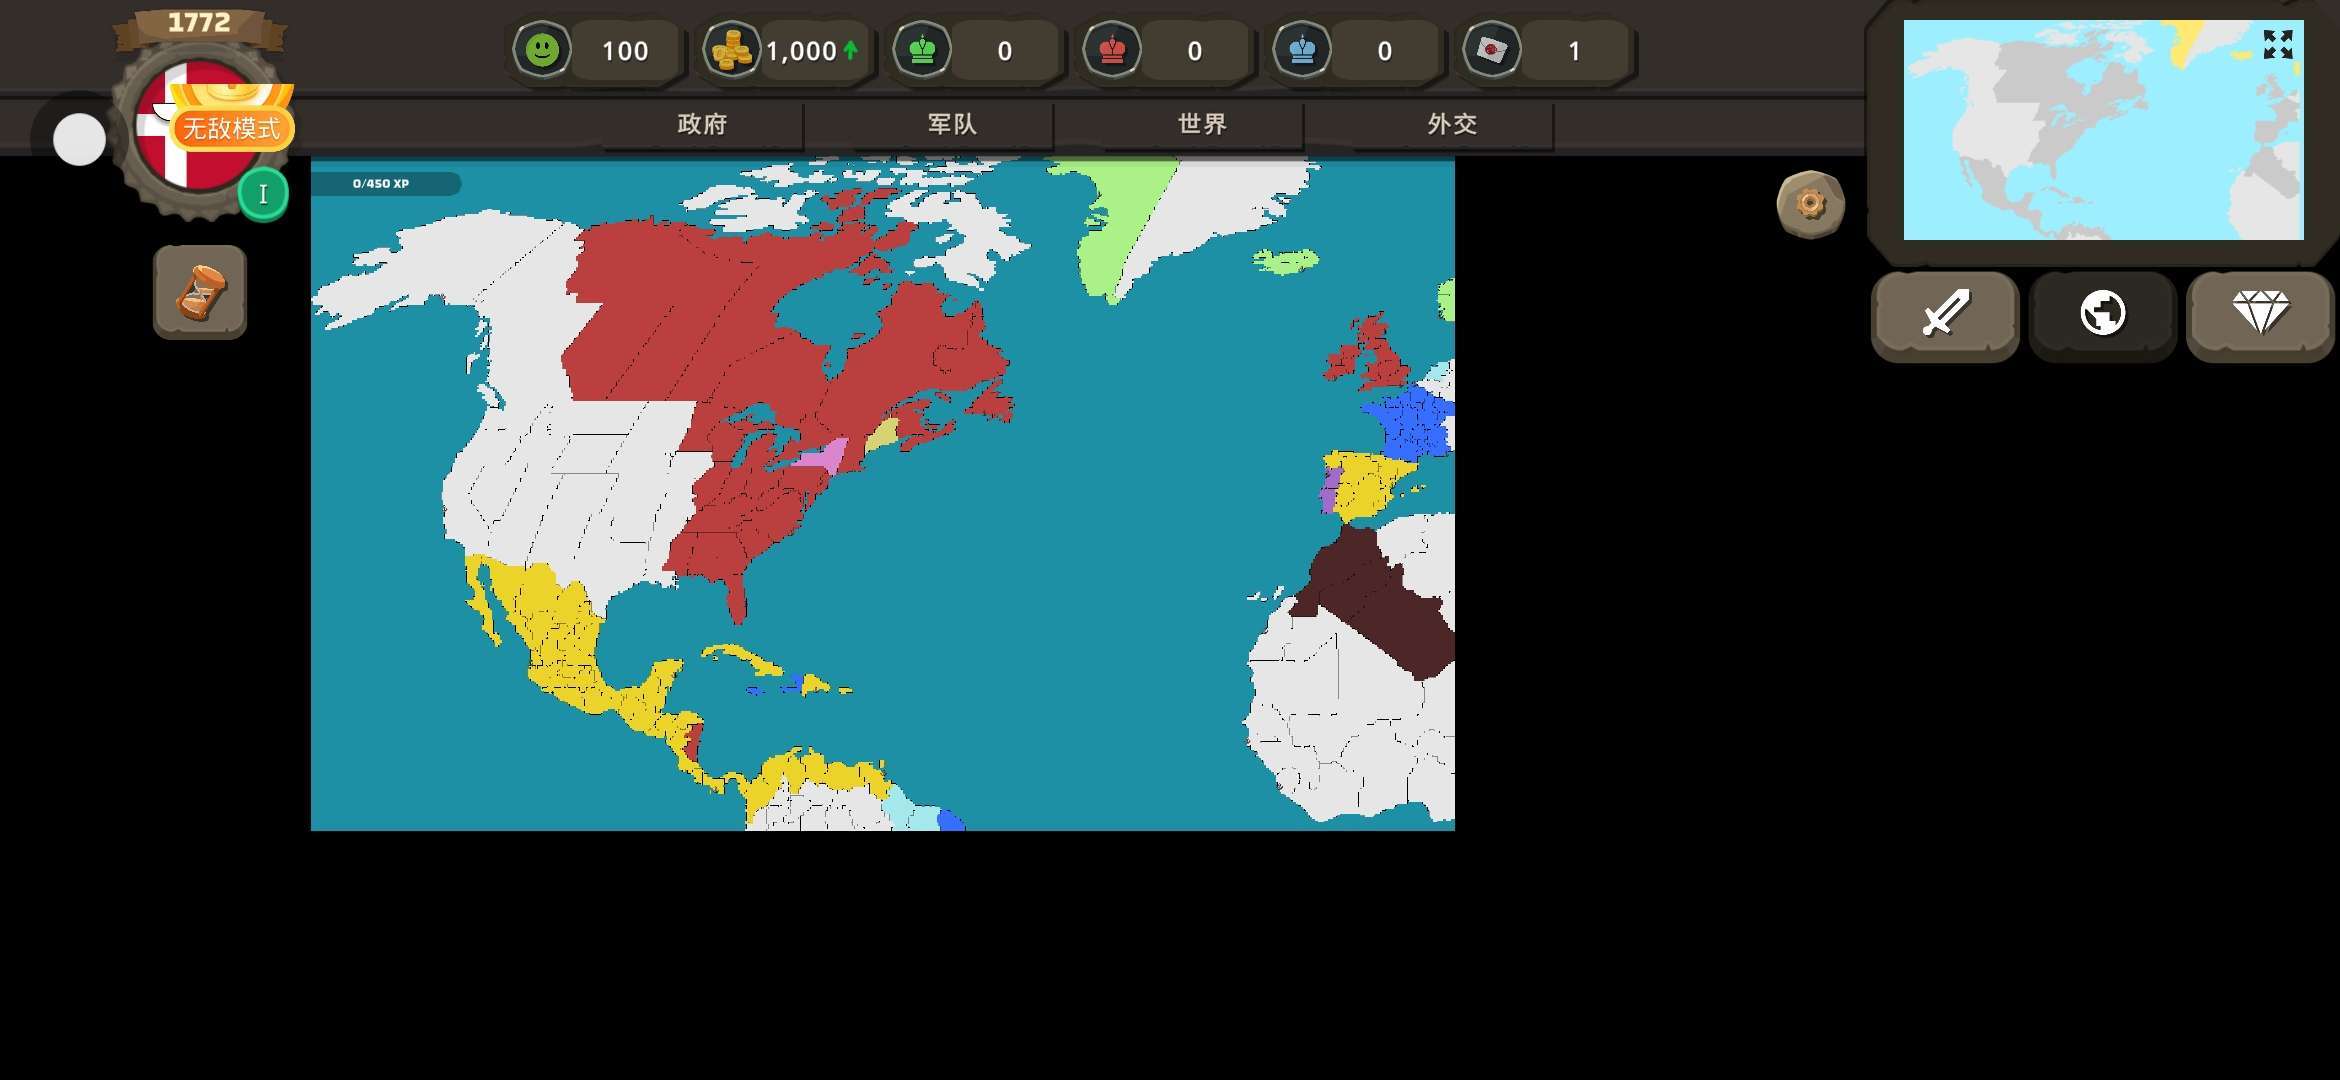This screenshot has height=1080, width=2340.
Task: Open the gear settings button
Action: point(1810,205)
